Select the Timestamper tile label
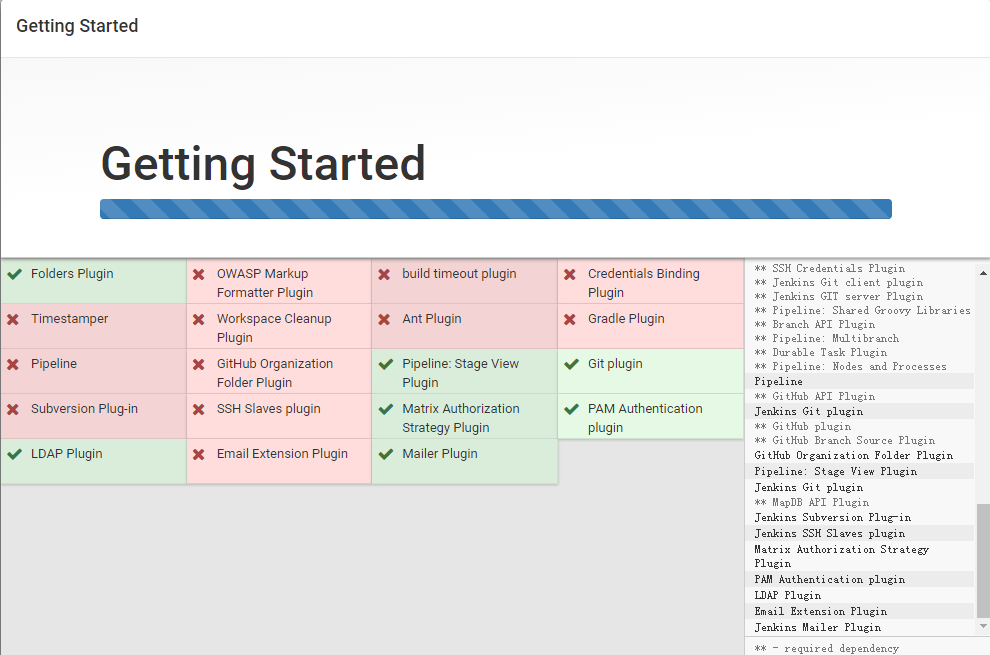This screenshot has height=655, width=990. point(69,318)
